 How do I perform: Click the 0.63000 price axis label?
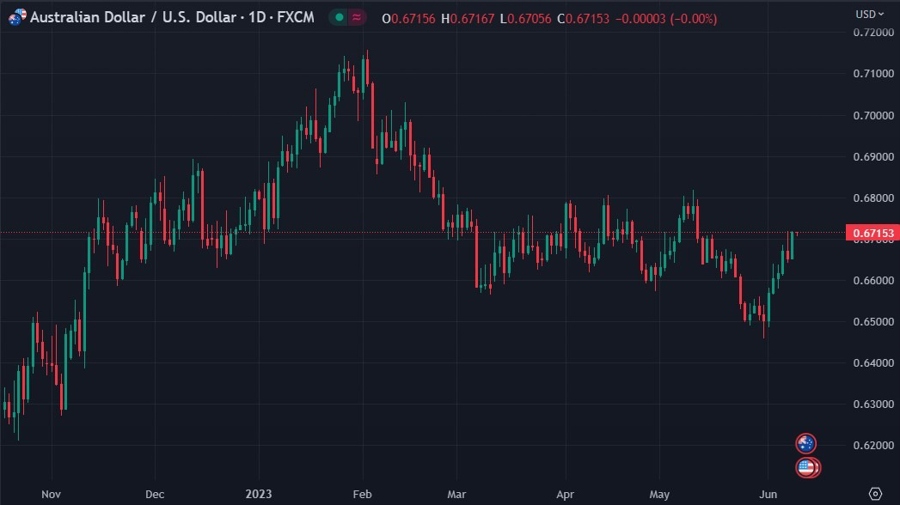pos(873,404)
